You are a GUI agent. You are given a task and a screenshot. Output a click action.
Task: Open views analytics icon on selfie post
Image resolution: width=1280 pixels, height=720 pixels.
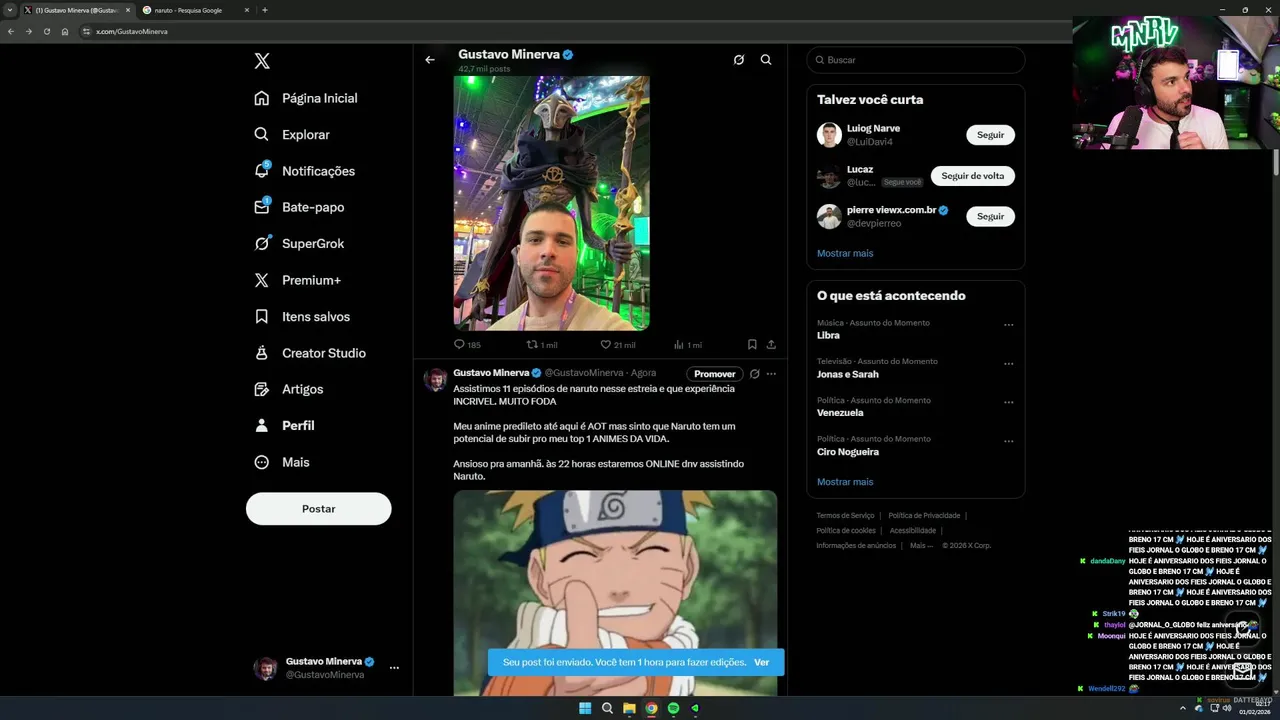679,344
